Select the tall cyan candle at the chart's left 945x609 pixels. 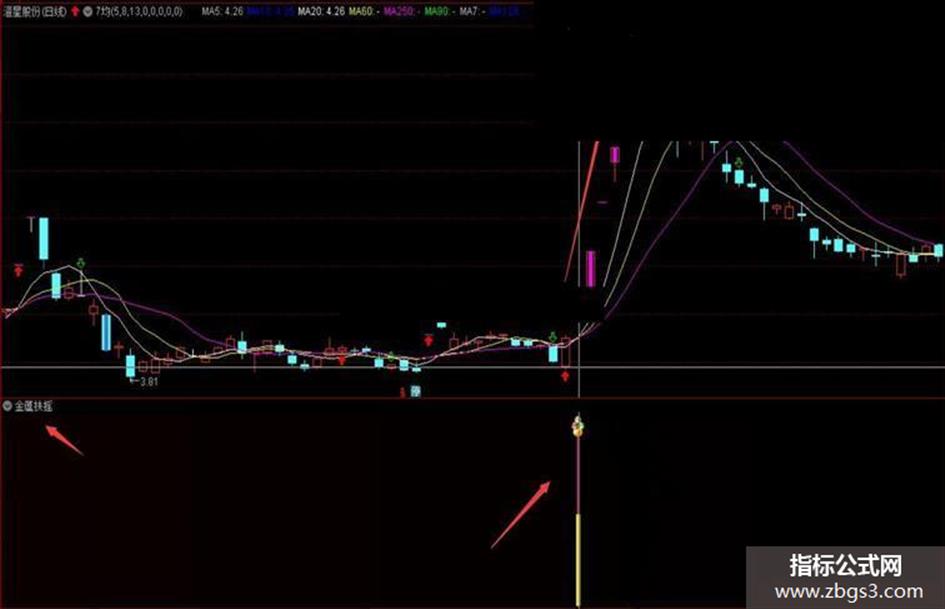(x=43, y=239)
